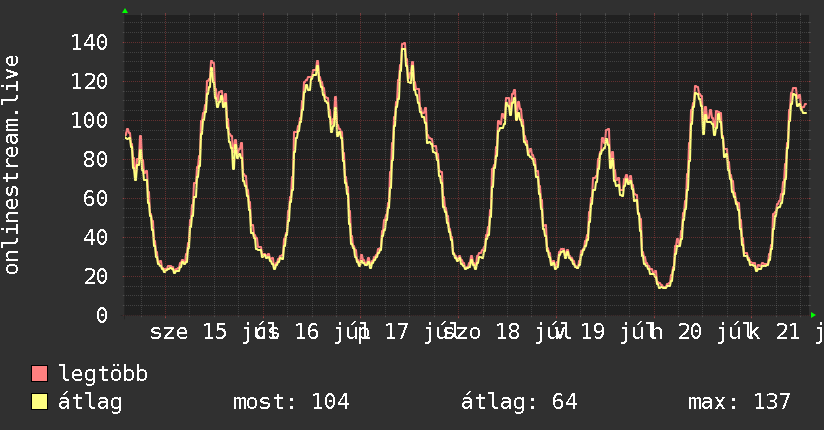
Task: Click the legtöbb legend label
Action: [103, 374]
